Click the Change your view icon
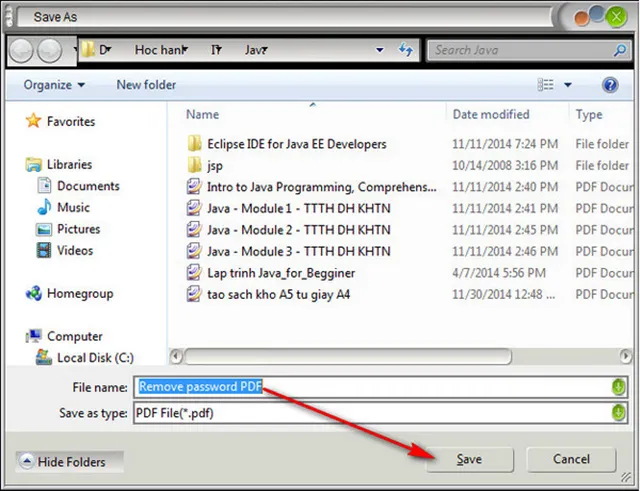Screen dimensions: 640x491 (x=545, y=85)
